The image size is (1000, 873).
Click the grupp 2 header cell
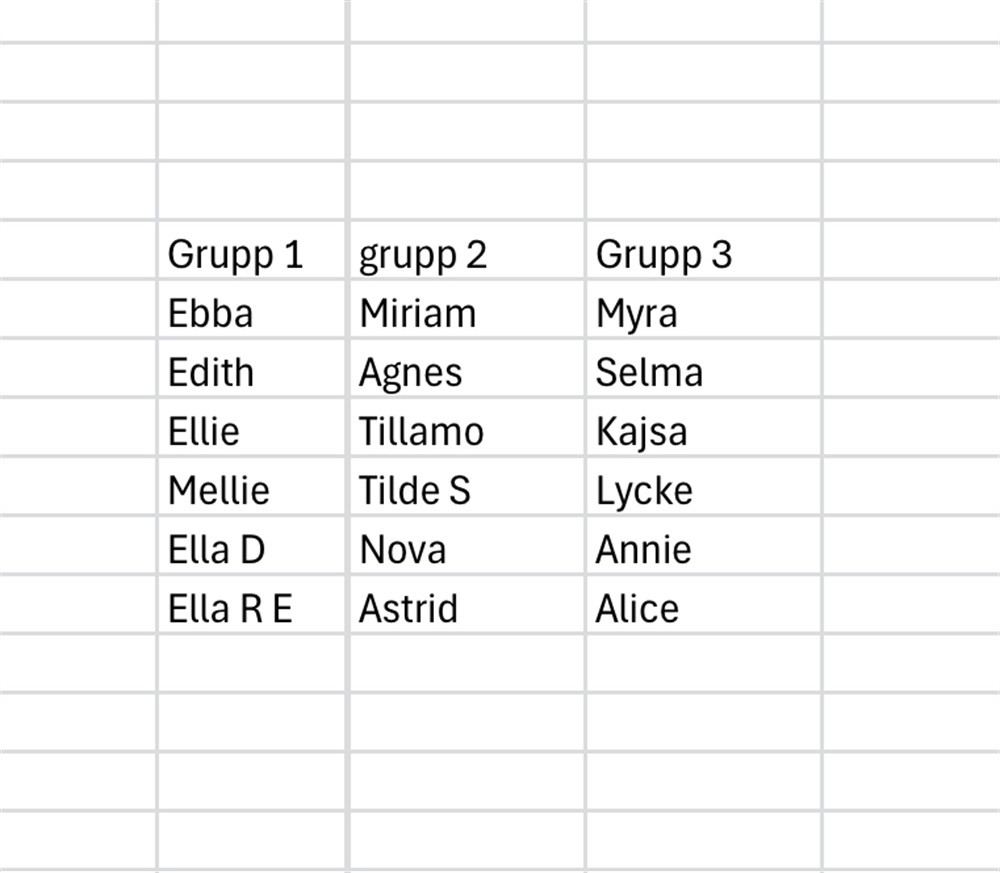[x=423, y=255]
